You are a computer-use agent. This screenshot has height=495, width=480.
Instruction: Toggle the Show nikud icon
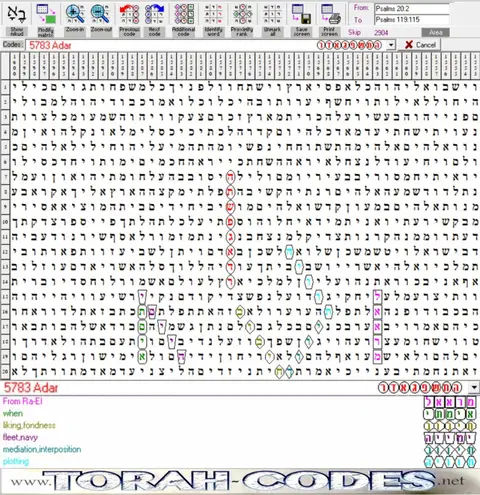[16, 14]
